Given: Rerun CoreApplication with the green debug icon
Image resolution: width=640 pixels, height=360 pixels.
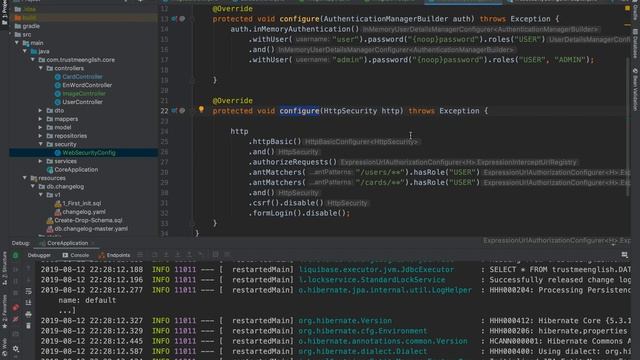Looking at the screenshot, I should [x=16, y=256].
